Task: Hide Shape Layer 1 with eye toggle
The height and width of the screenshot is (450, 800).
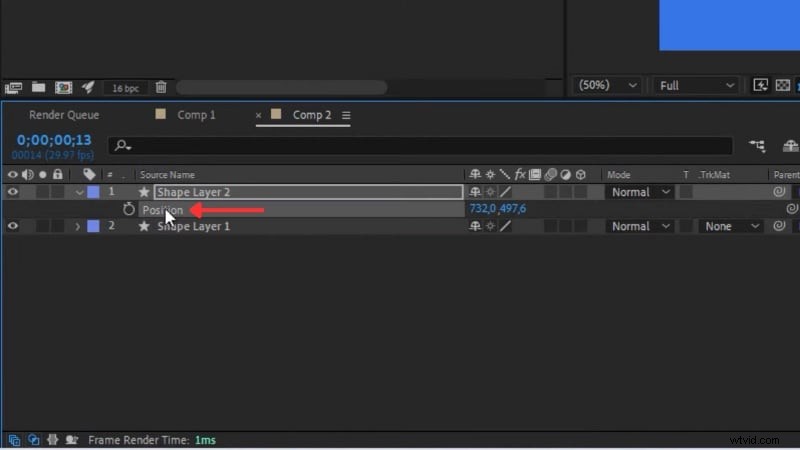Action: click(12, 226)
